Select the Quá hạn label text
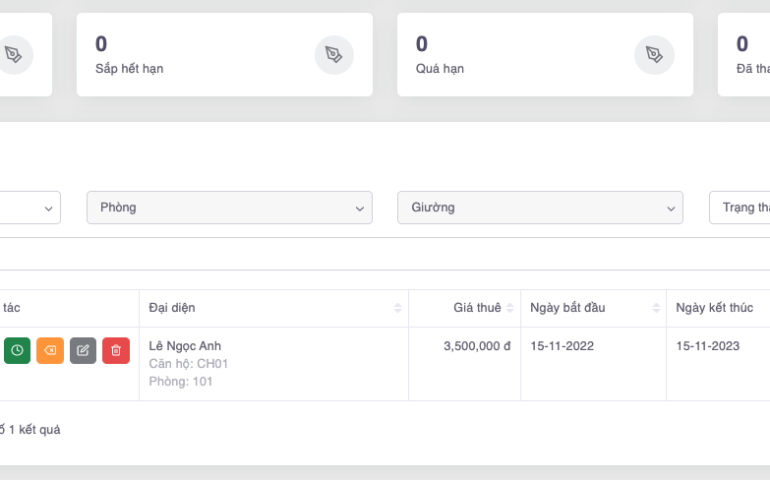The height and width of the screenshot is (480, 770). [440, 69]
